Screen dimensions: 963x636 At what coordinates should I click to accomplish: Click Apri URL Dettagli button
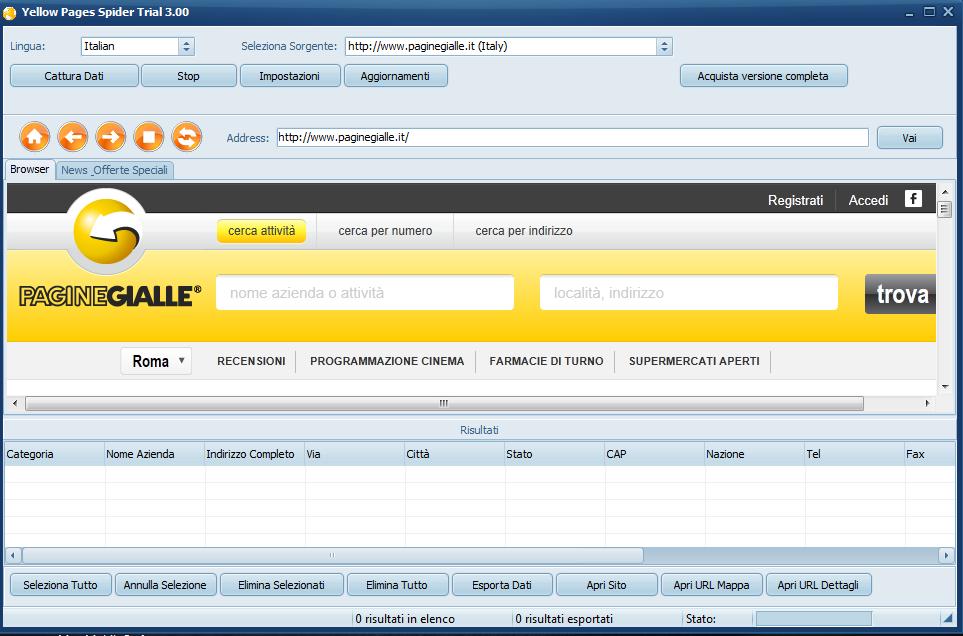point(818,585)
